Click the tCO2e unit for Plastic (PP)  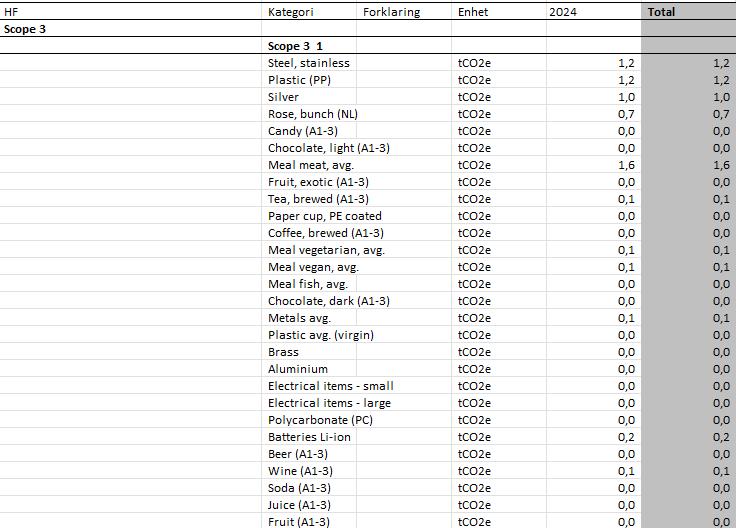[474, 80]
